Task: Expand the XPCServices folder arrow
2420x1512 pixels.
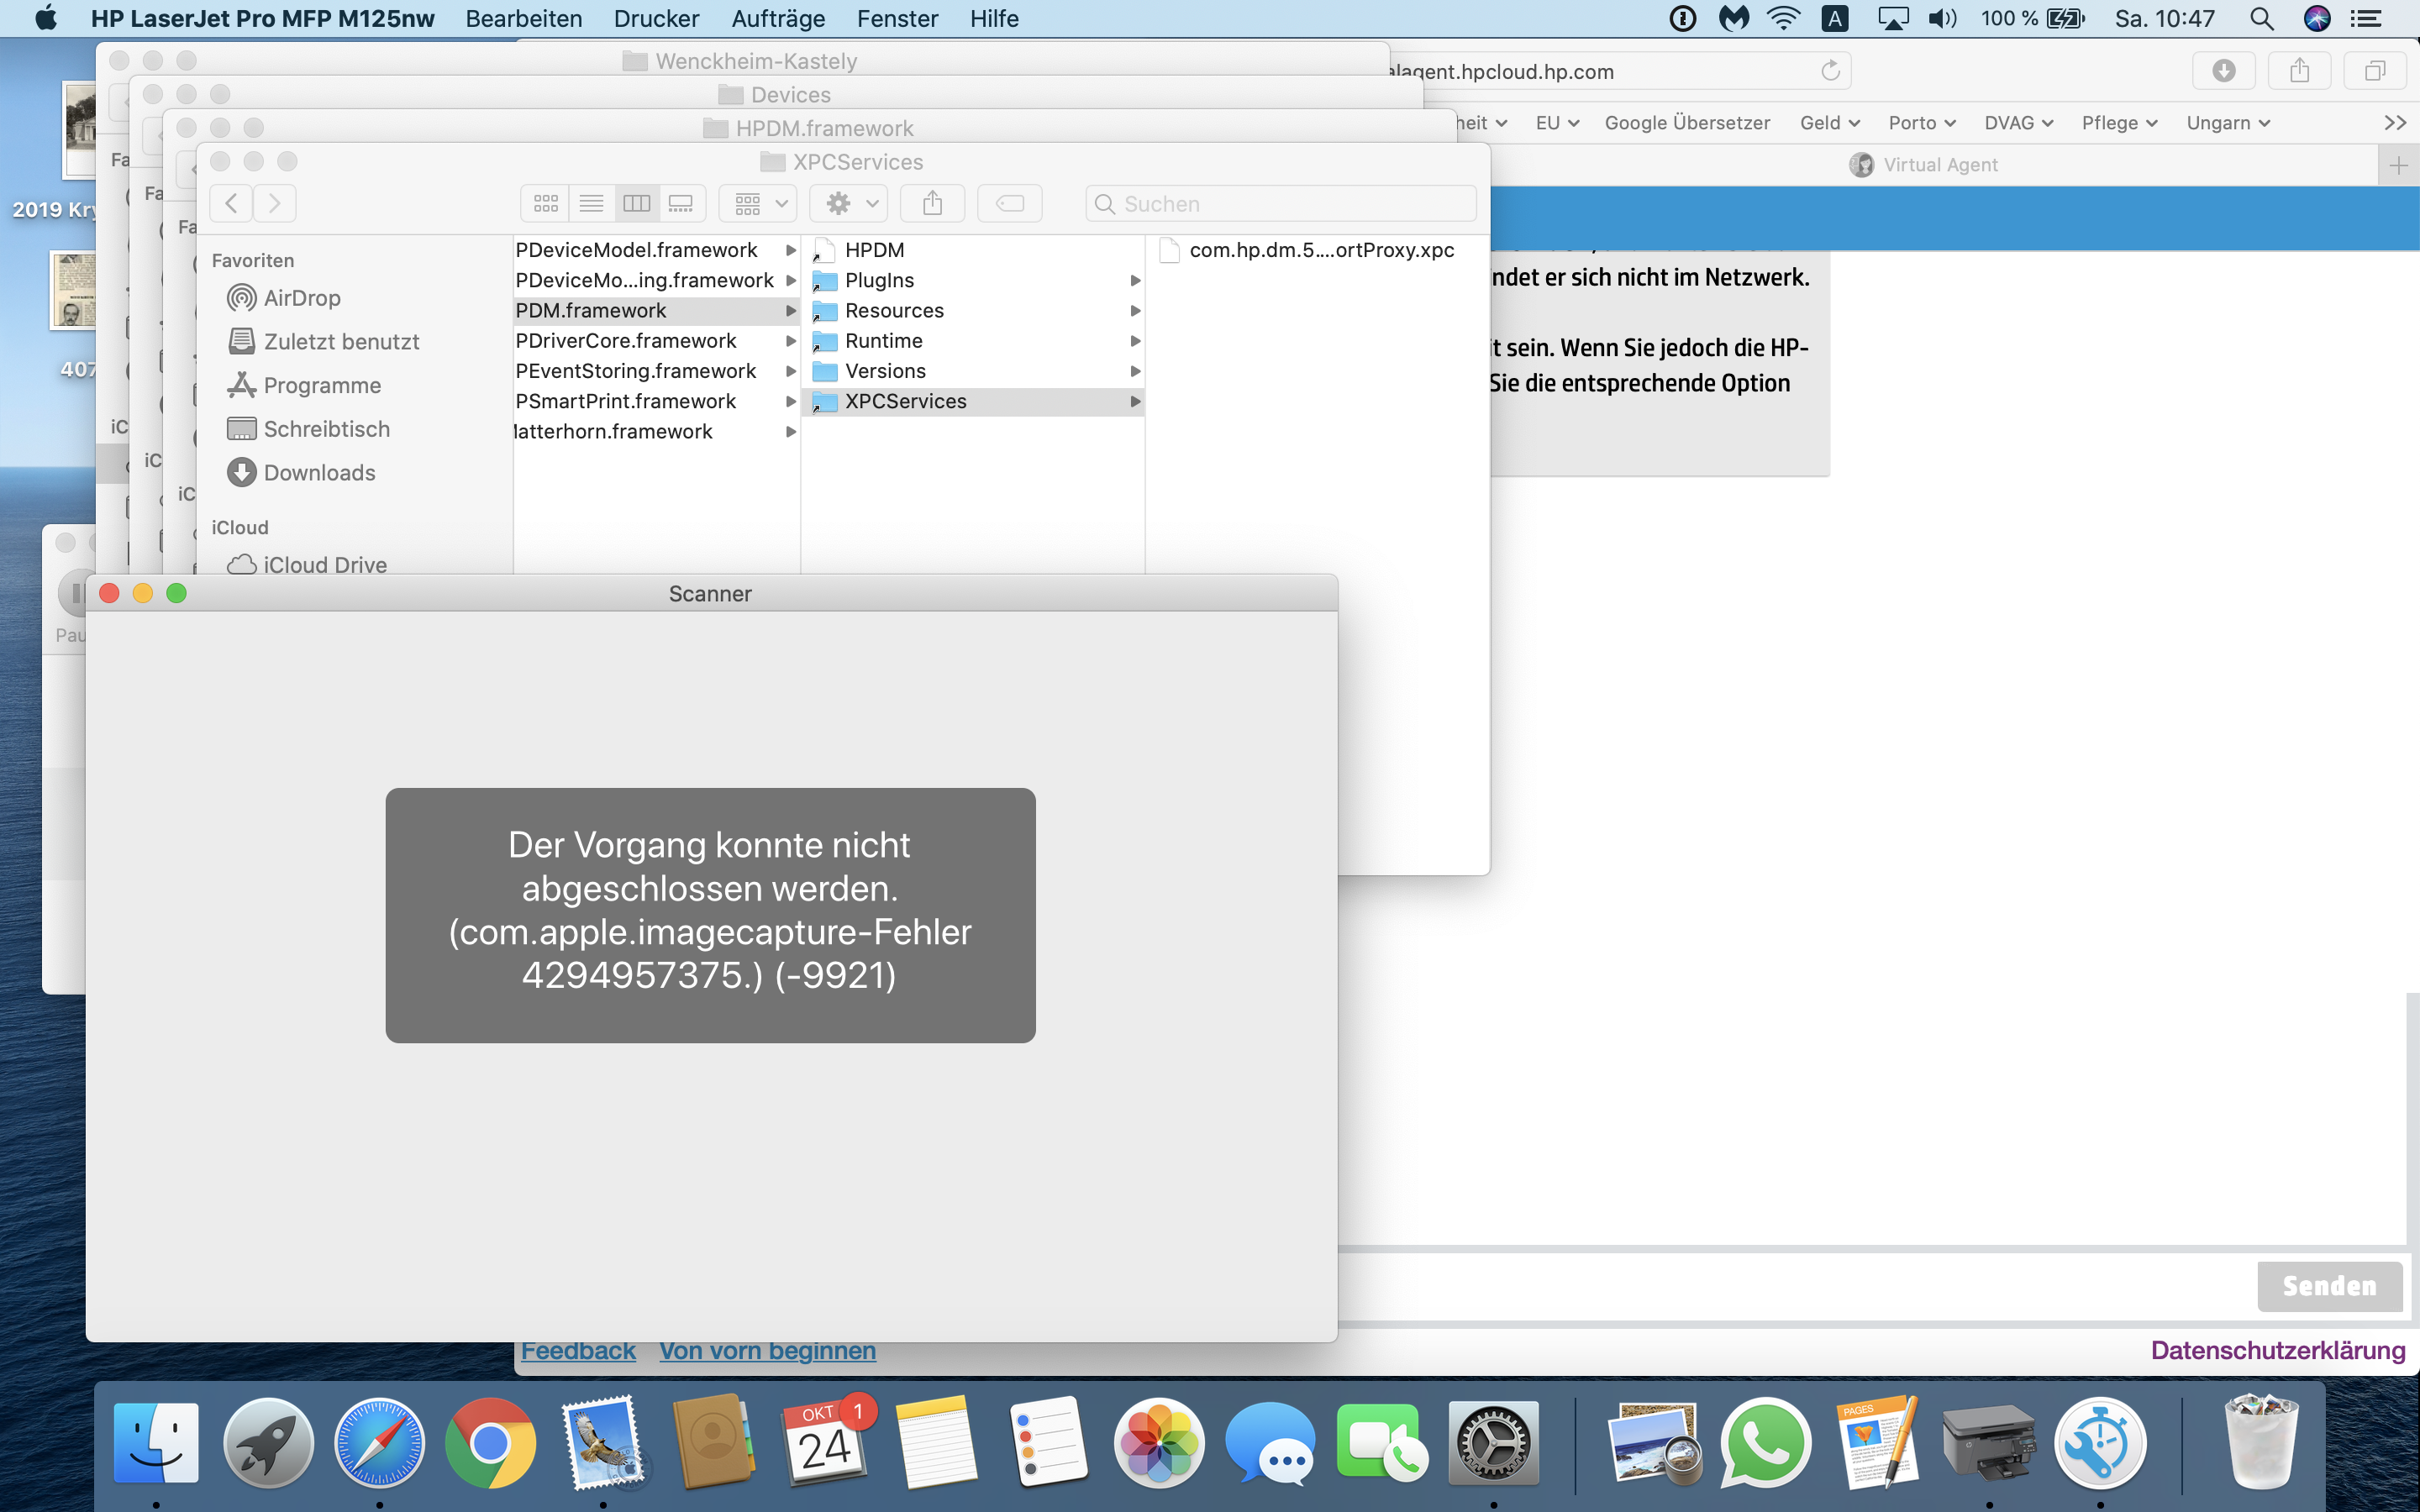Action: (1135, 401)
